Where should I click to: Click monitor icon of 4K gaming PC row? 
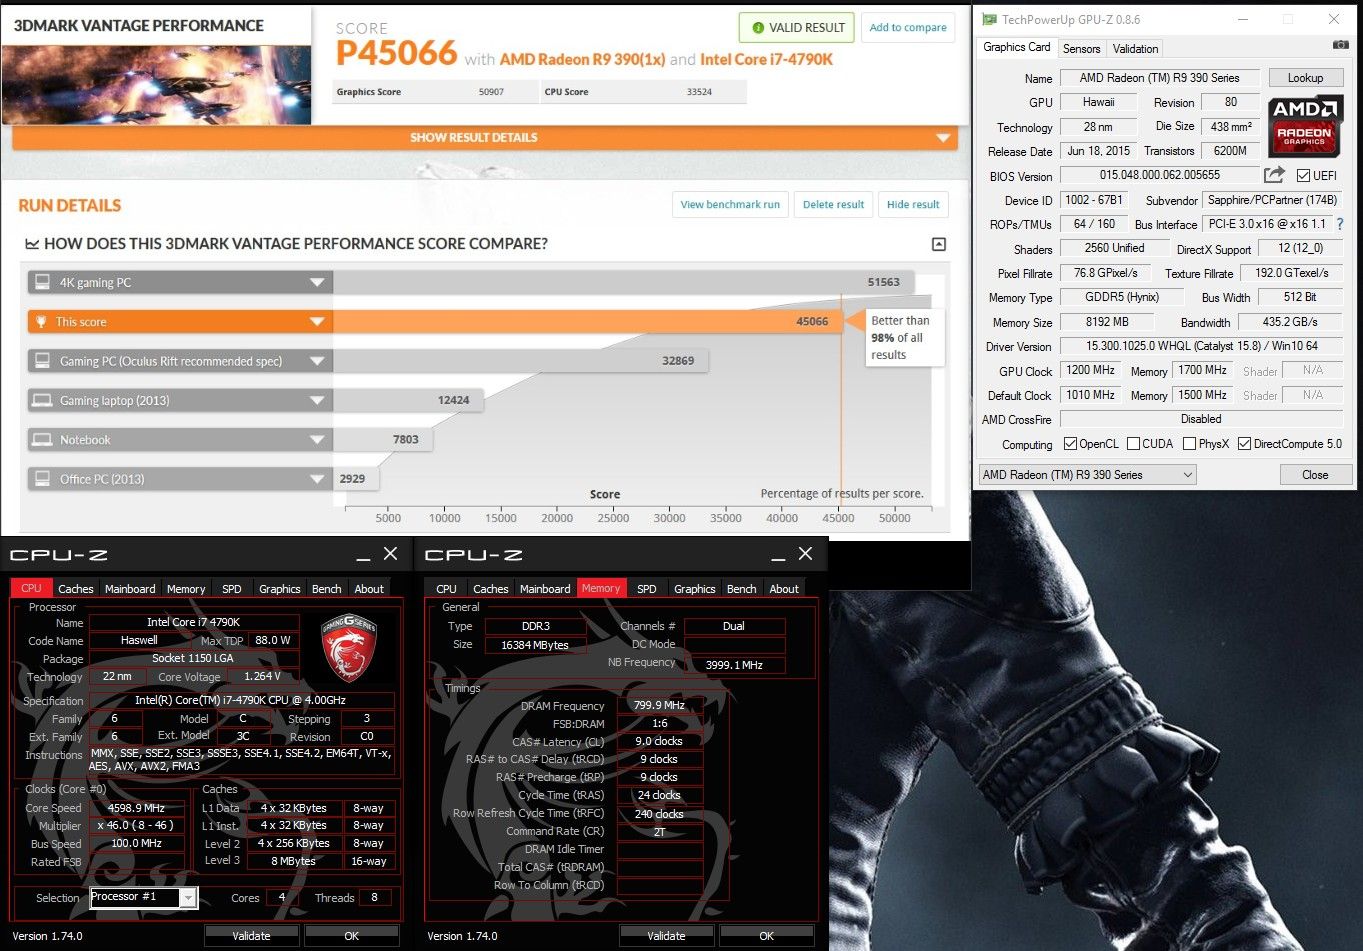(x=42, y=282)
